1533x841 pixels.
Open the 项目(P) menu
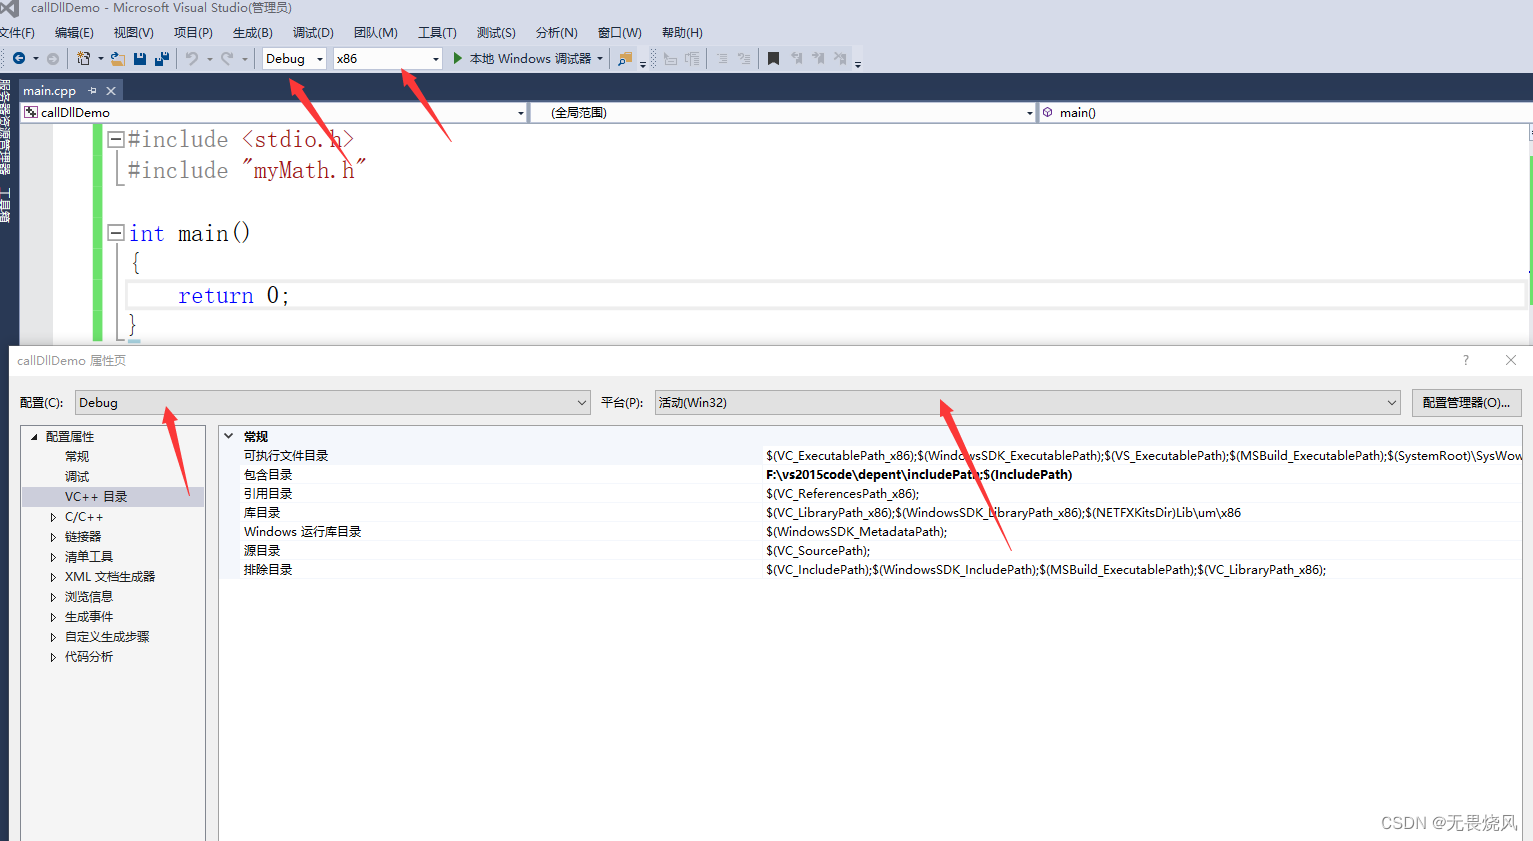[x=193, y=33]
